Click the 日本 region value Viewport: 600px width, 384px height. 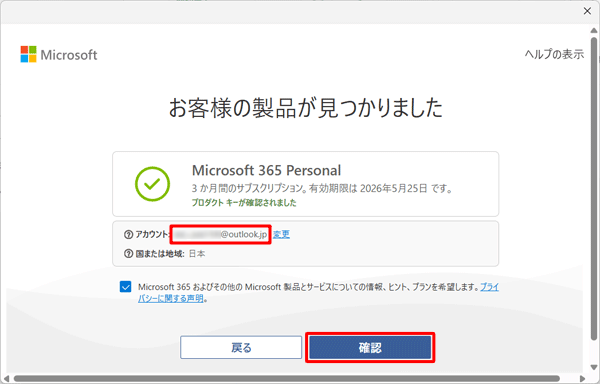[197, 254]
